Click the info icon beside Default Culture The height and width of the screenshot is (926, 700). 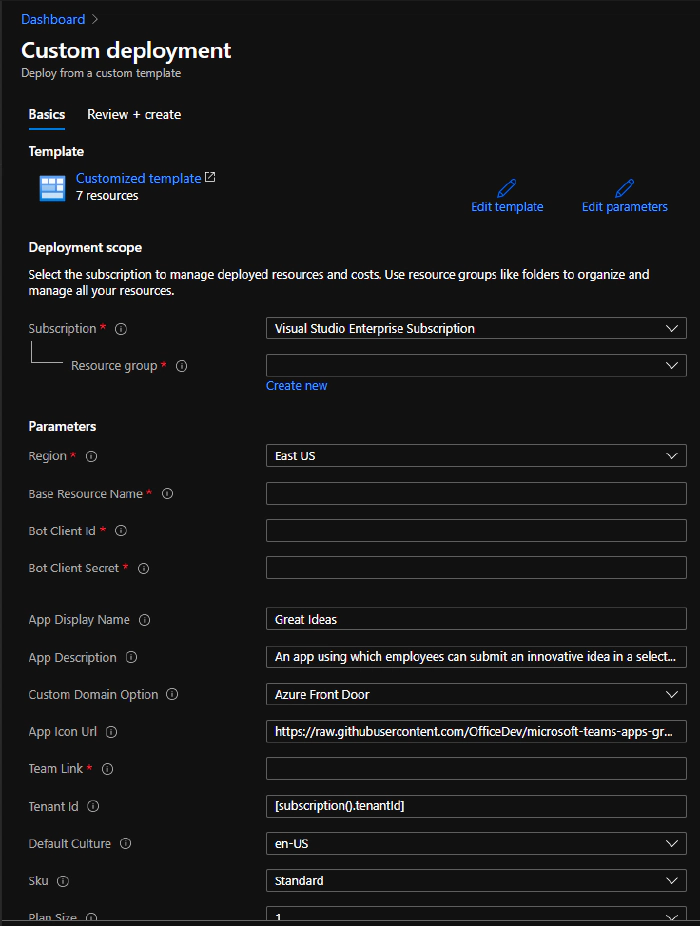(x=126, y=843)
